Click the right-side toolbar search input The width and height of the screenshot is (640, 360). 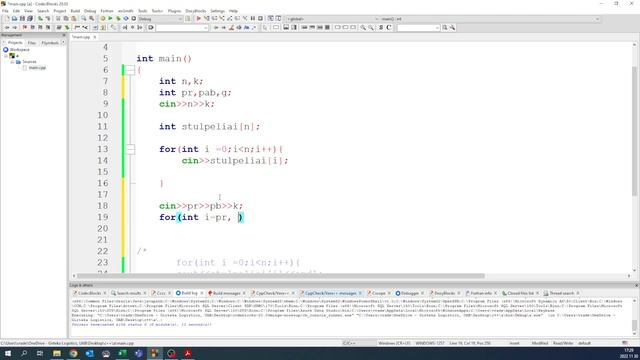point(418,28)
